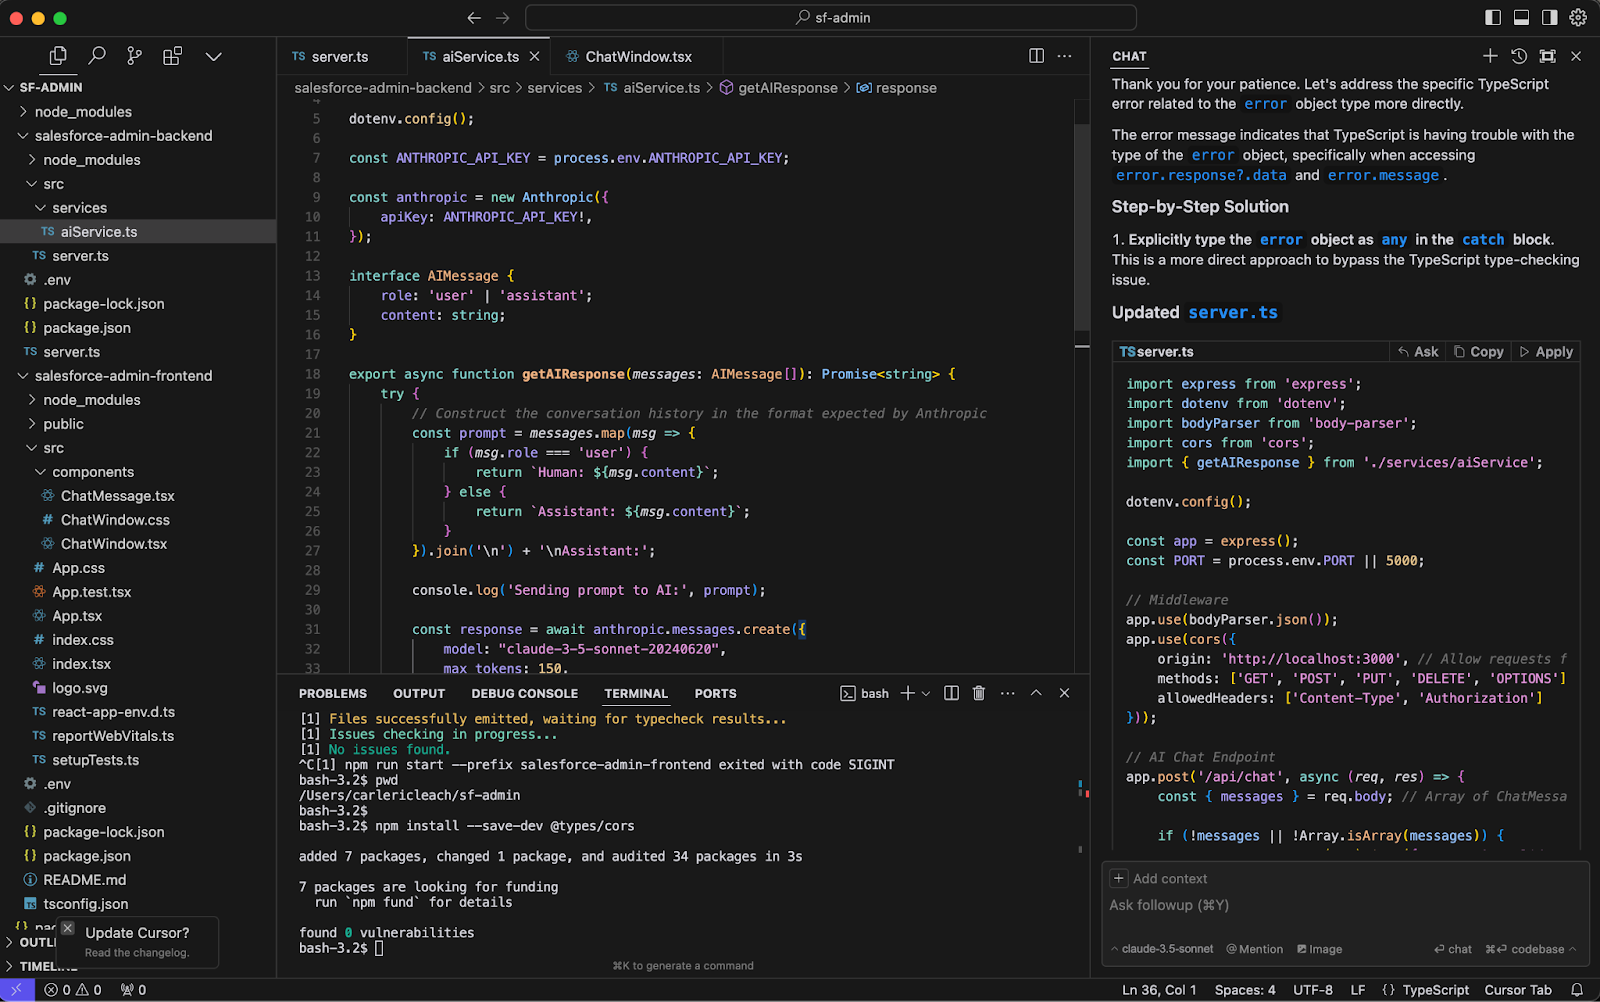The height and width of the screenshot is (1002, 1600).
Task: Open tsconfig.json in the explorer
Action: (x=138, y=903)
